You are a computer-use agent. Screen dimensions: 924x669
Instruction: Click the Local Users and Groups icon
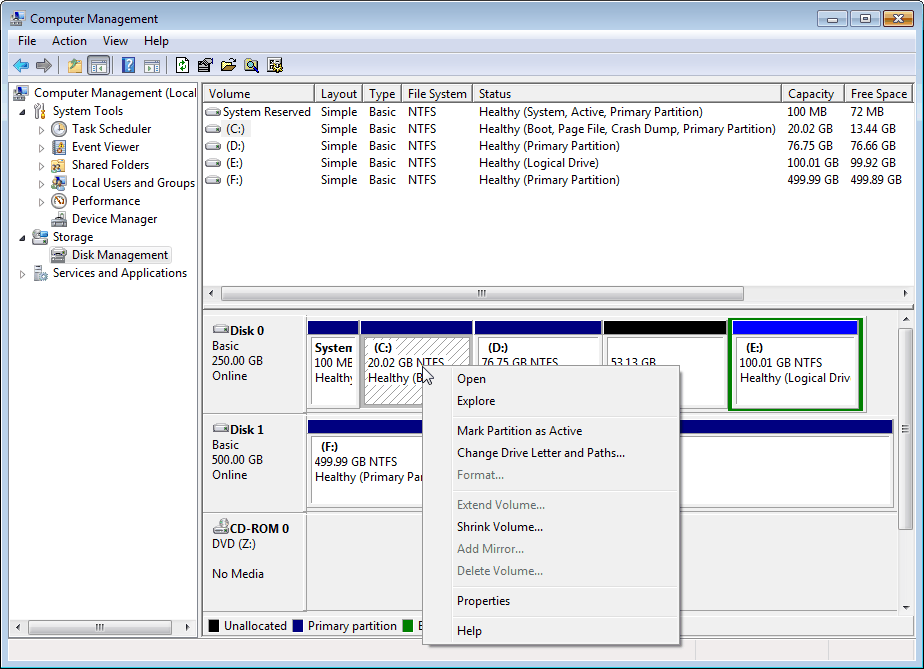click(x=58, y=183)
